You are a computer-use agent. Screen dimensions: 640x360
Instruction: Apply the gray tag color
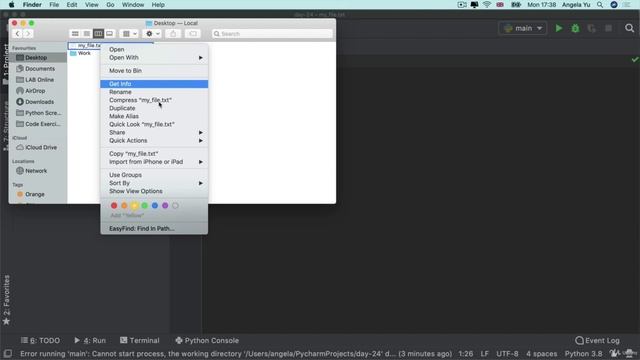pyautogui.click(x=175, y=205)
